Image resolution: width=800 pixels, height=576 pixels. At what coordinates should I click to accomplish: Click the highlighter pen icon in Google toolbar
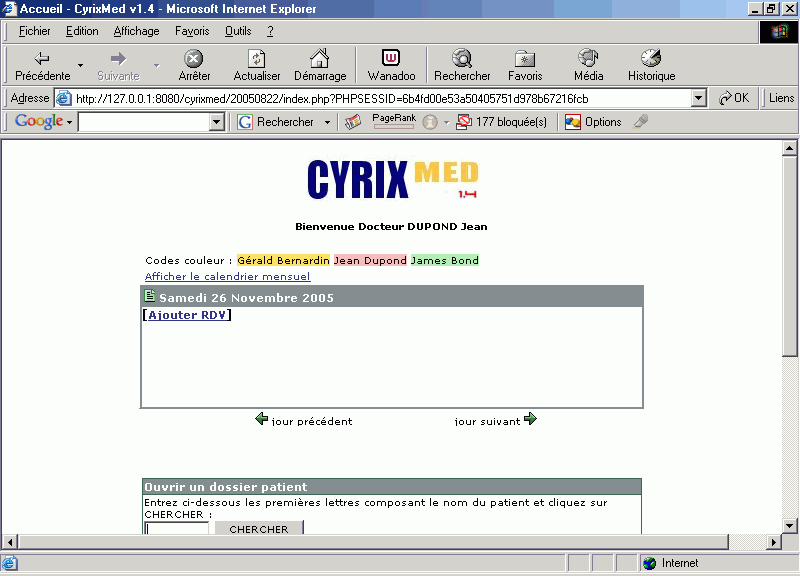point(641,121)
